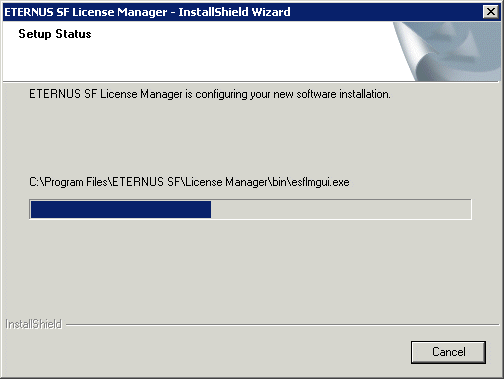The width and height of the screenshot is (504, 379).
Task: Click the right end of progress track
Action: [x=465, y=209]
